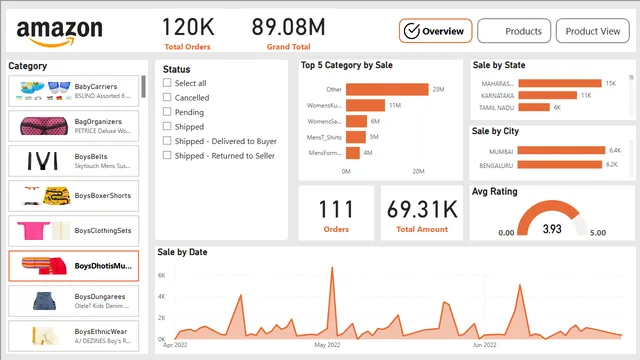Click the Category panel heading

(x=28, y=66)
